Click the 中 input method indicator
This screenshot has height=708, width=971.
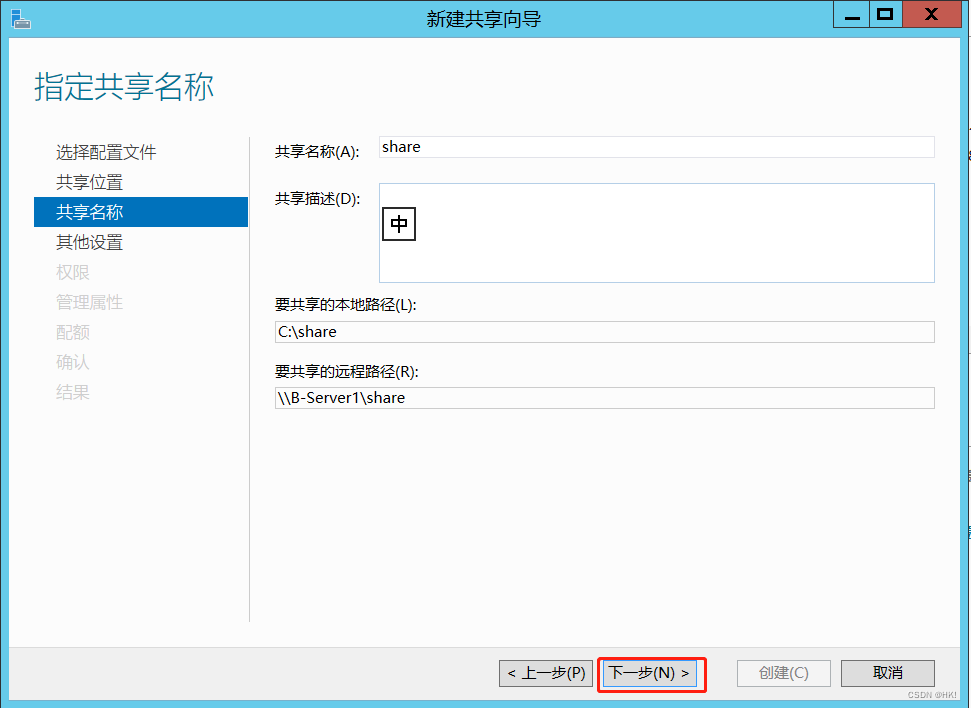click(x=399, y=224)
